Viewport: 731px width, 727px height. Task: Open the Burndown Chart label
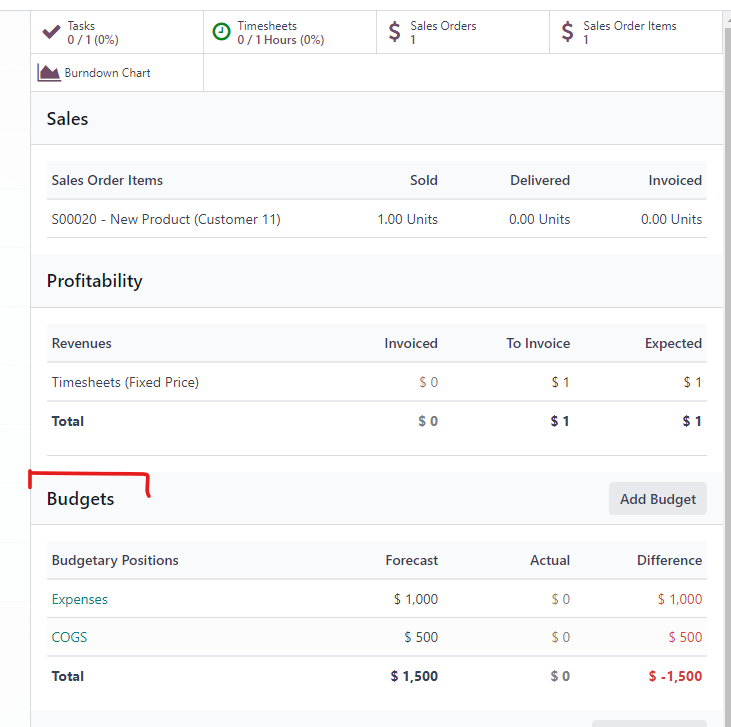[107, 73]
